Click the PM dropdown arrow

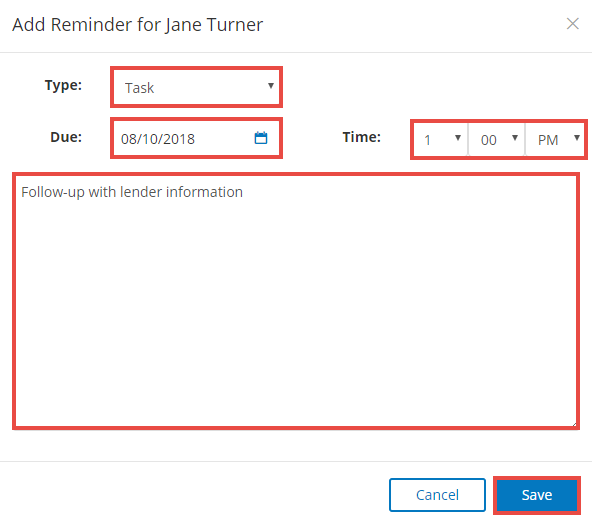coord(577,137)
